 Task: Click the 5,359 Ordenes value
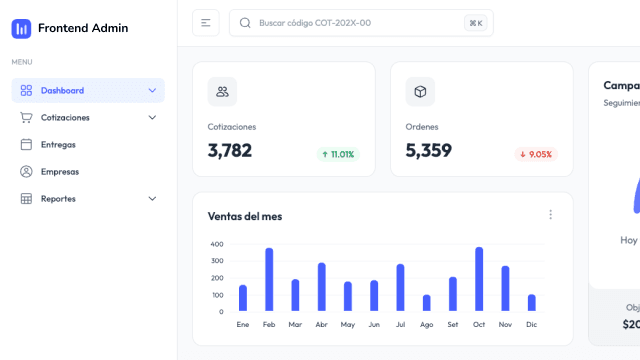(429, 151)
